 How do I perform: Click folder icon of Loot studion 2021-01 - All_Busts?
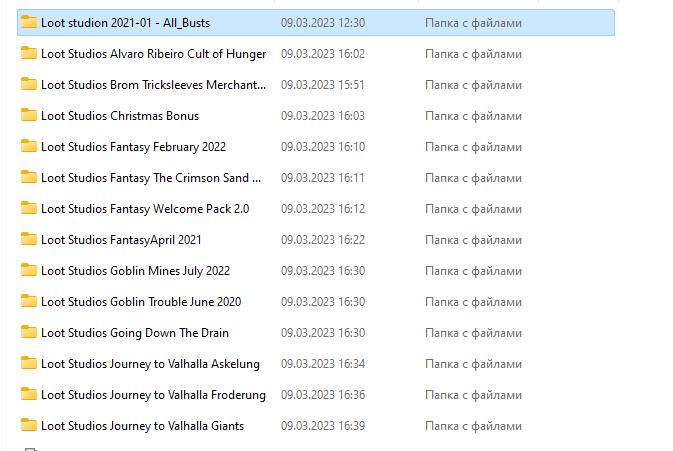point(29,22)
